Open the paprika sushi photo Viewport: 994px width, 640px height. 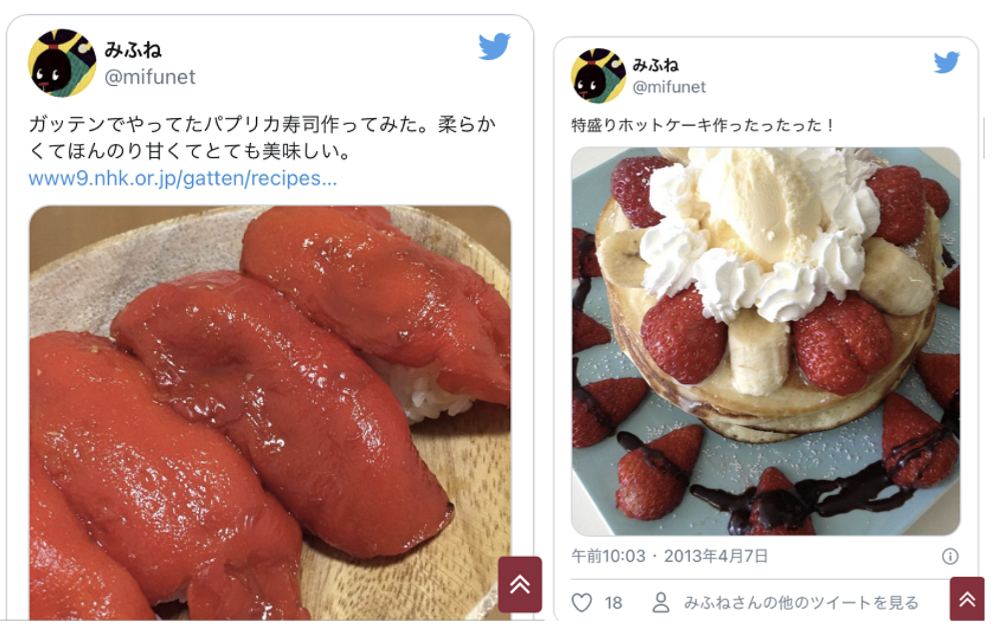[270, 413]
